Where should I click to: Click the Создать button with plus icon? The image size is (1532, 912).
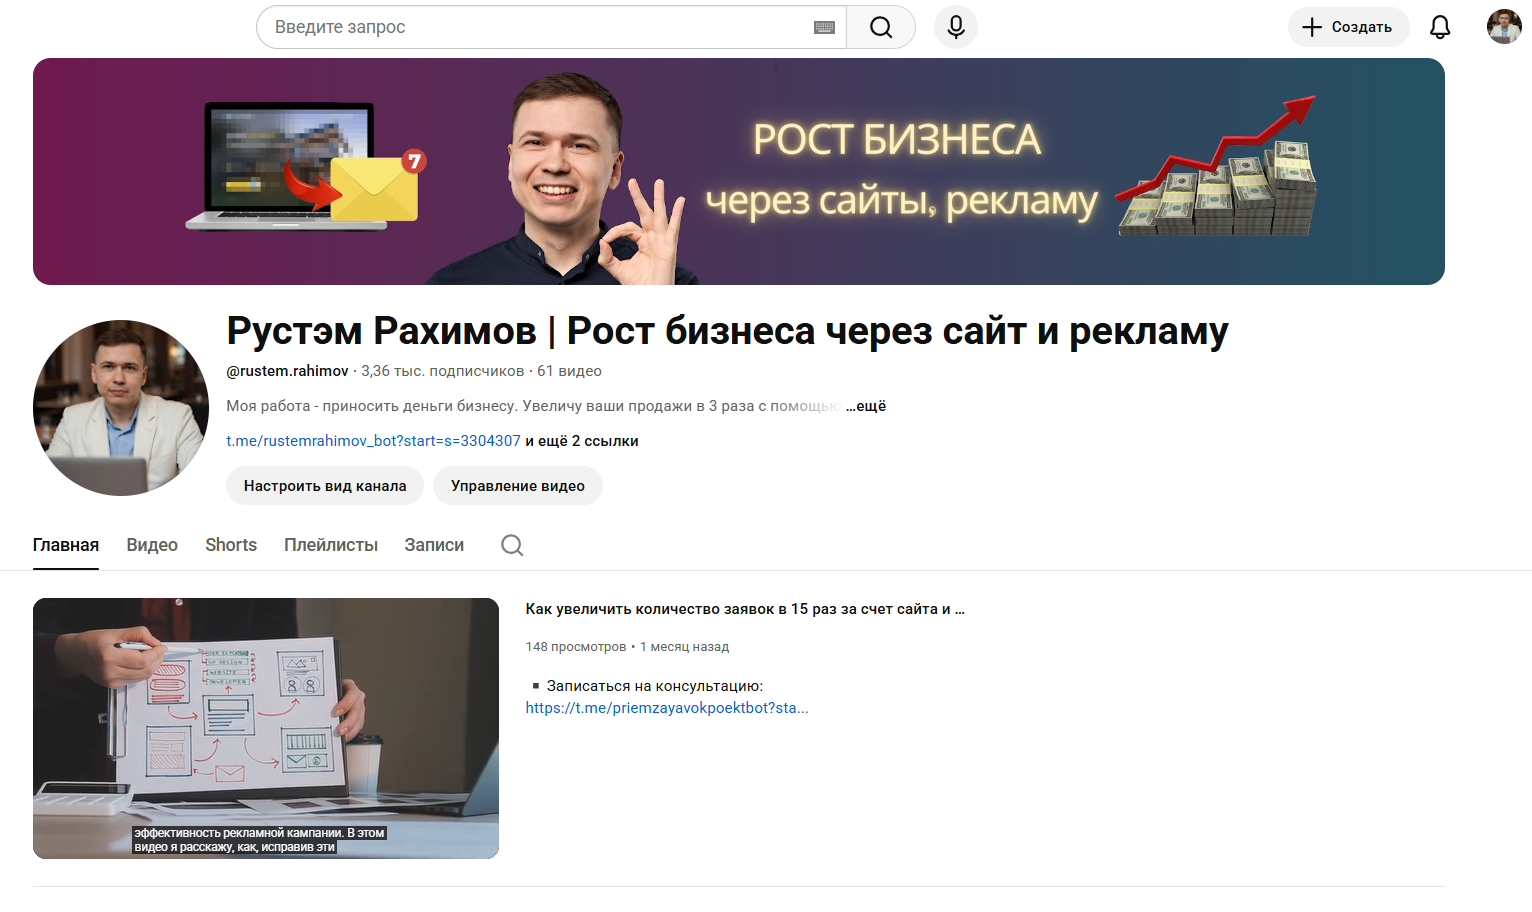[x=1347, y=27]
